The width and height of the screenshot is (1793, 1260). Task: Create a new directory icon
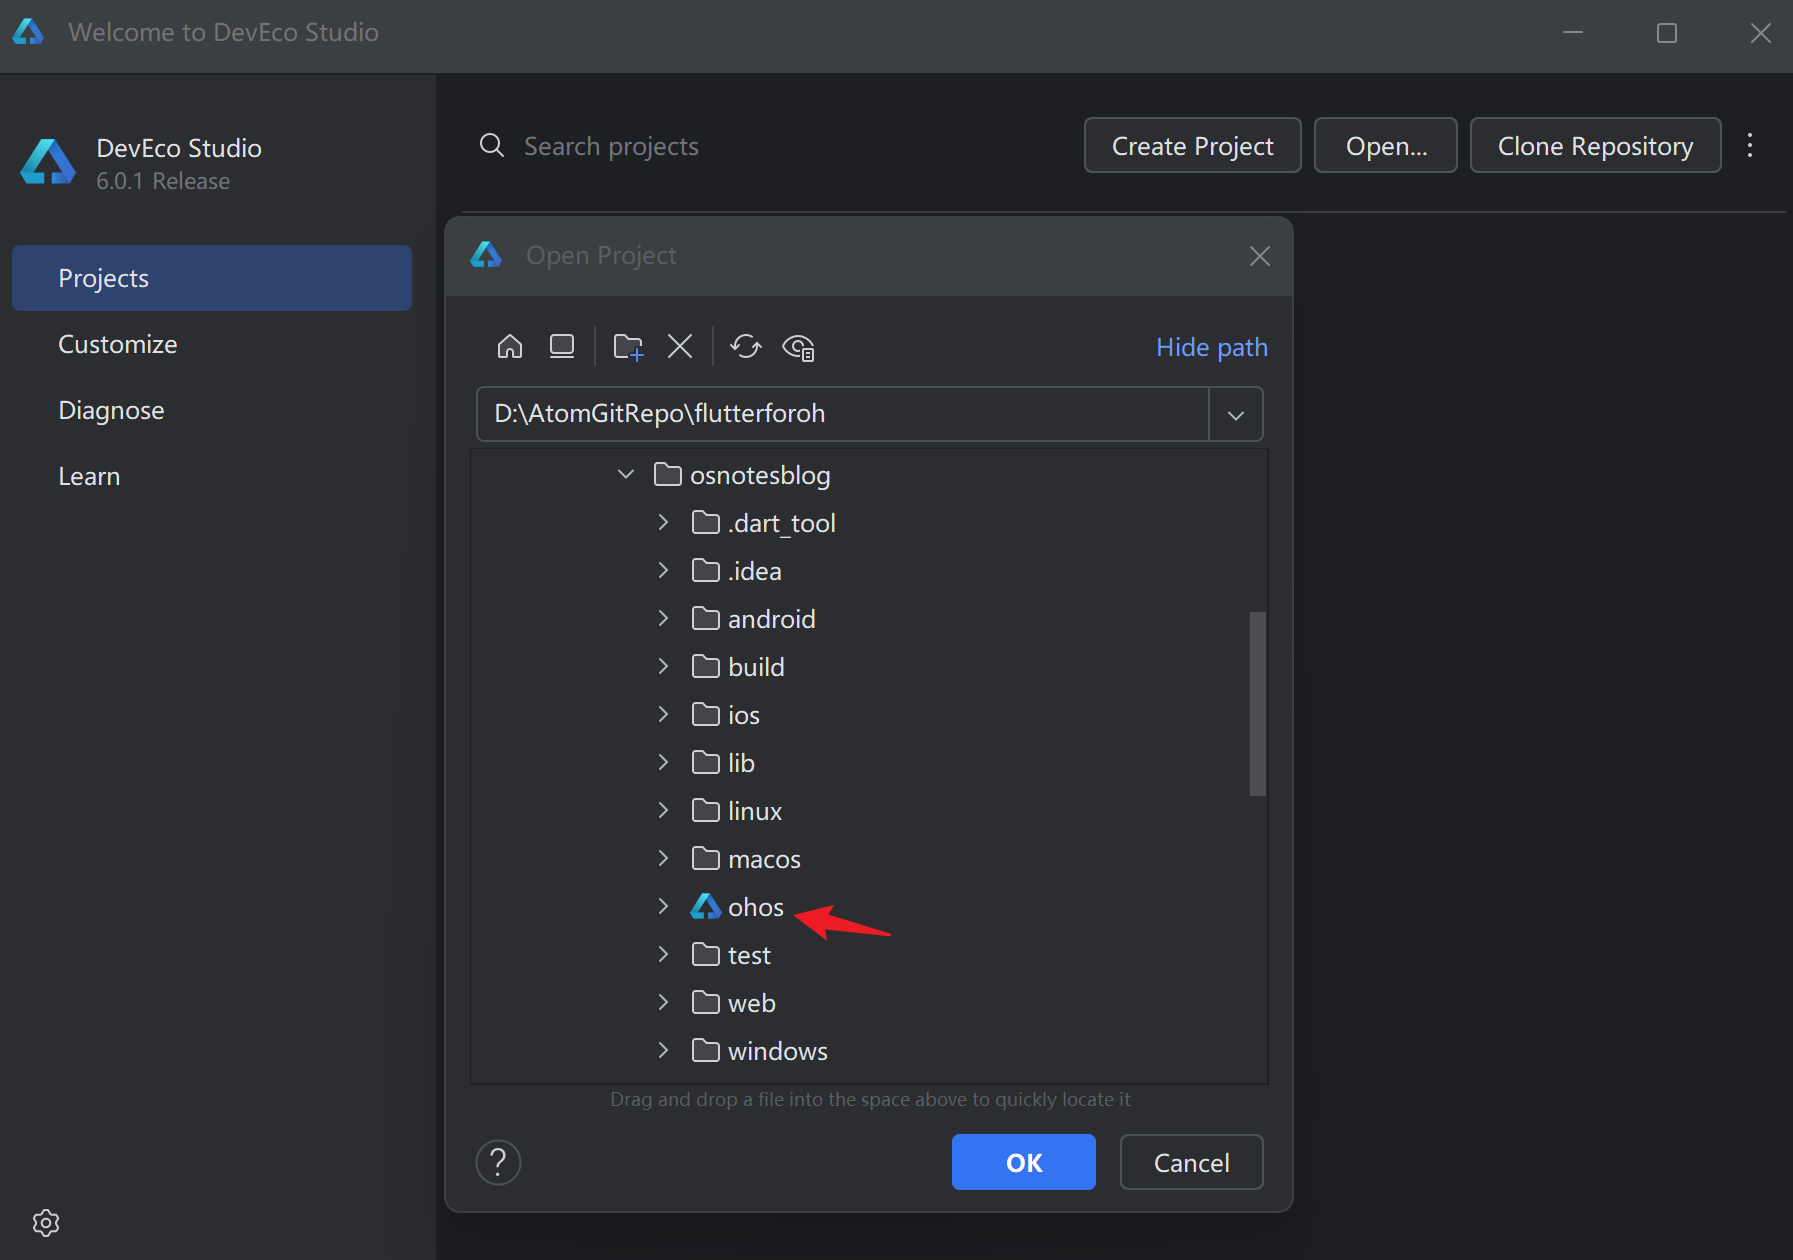click(628, 347)
